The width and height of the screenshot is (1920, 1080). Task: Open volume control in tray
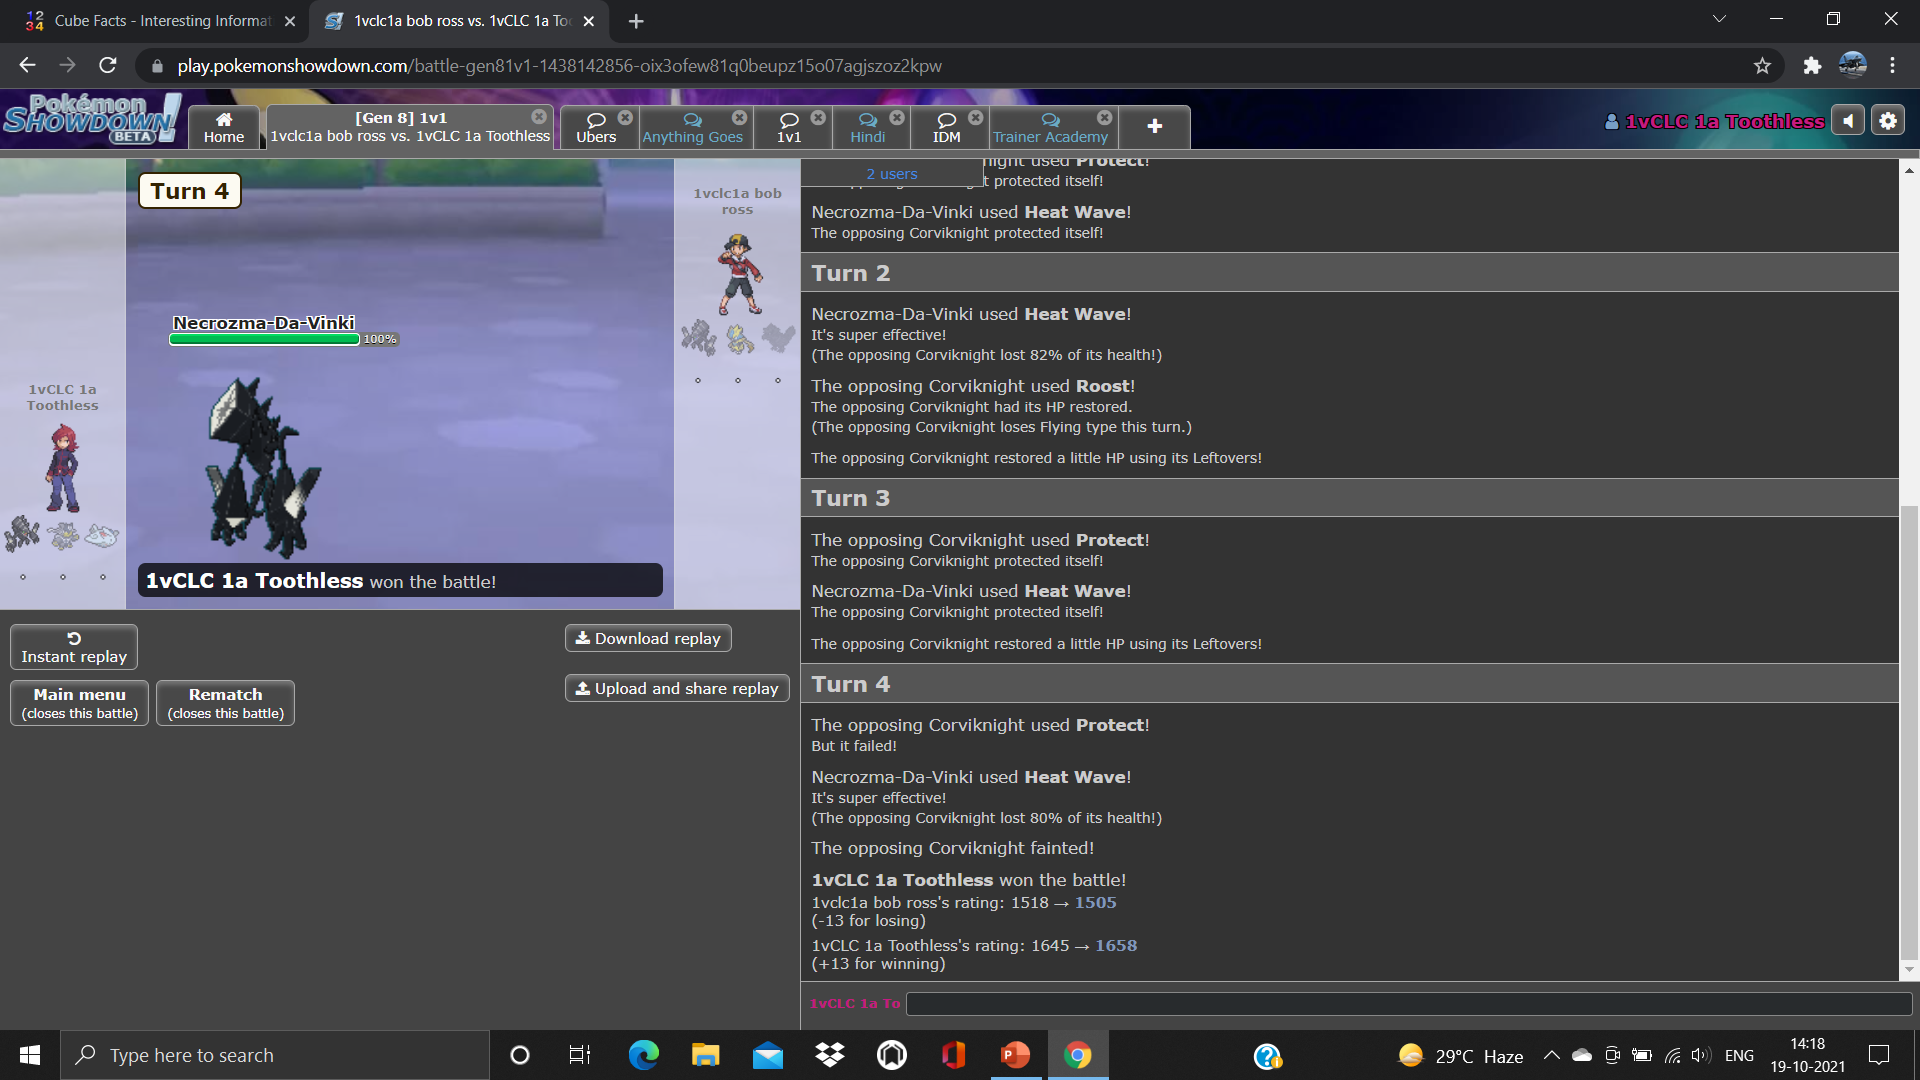[x=1700, y=1055]
